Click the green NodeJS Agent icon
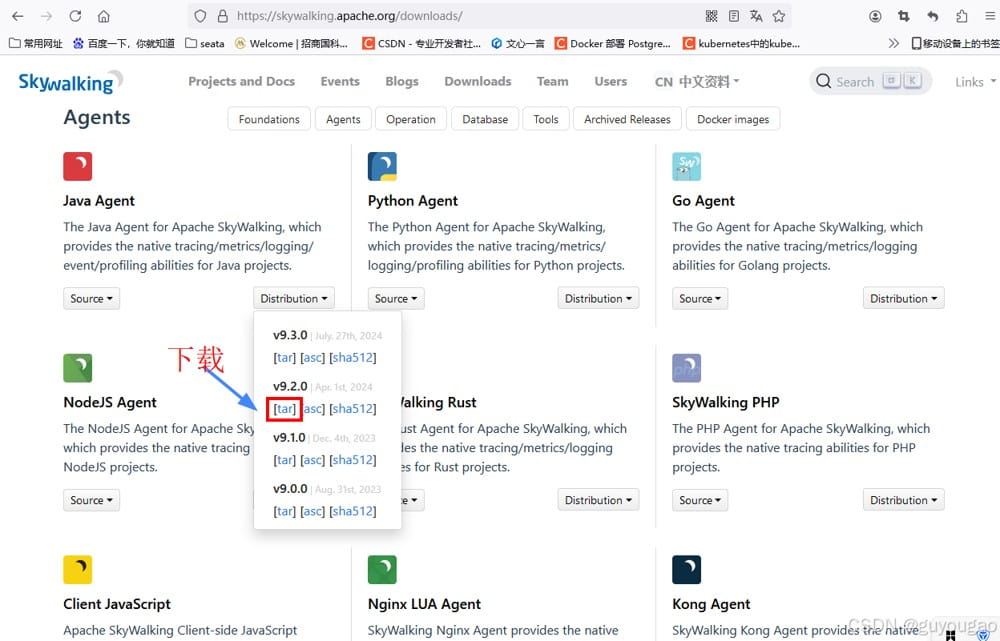 click(78, 368)
